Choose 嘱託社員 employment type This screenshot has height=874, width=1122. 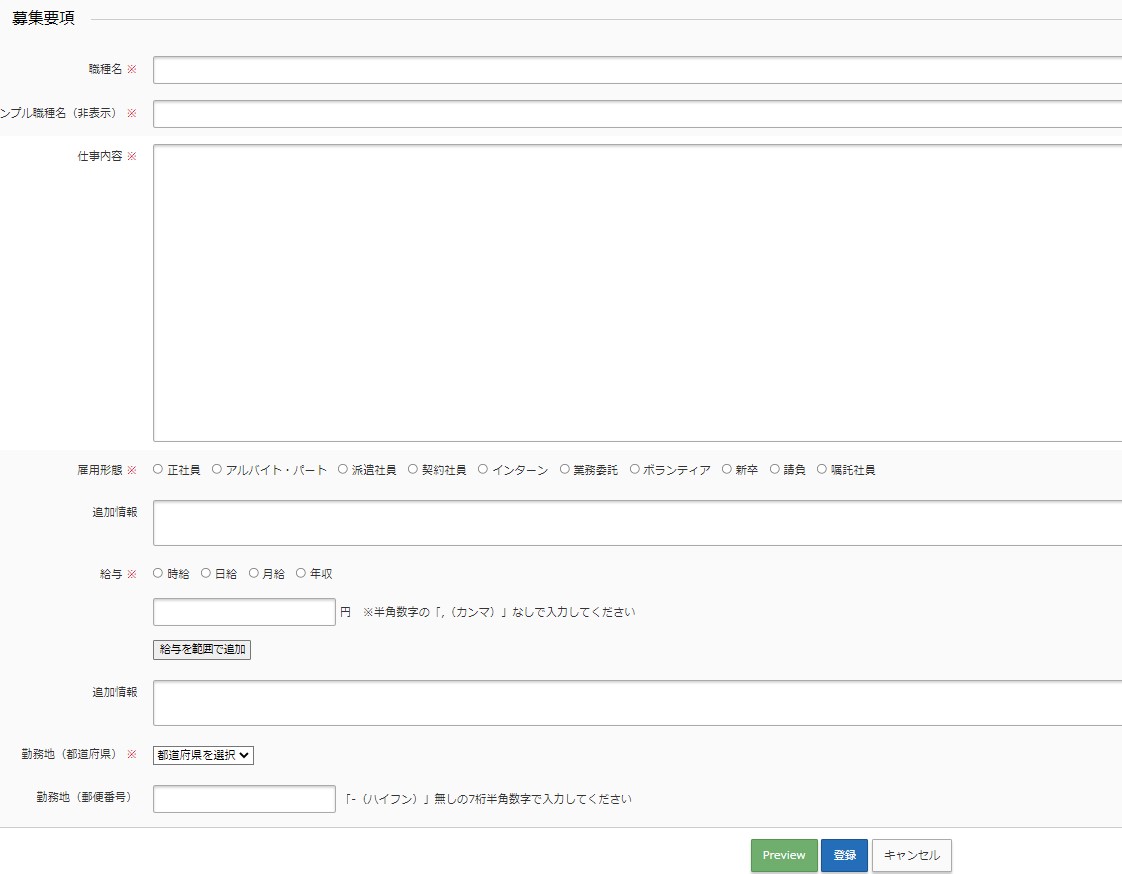click(x=823, y=469)
